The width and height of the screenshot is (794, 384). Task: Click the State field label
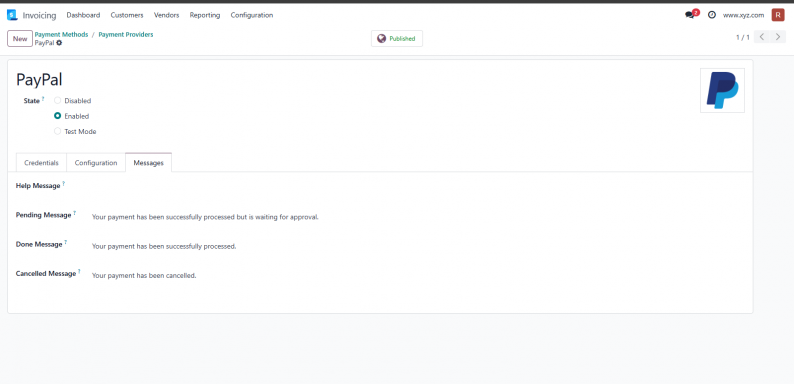click(31, 101)
